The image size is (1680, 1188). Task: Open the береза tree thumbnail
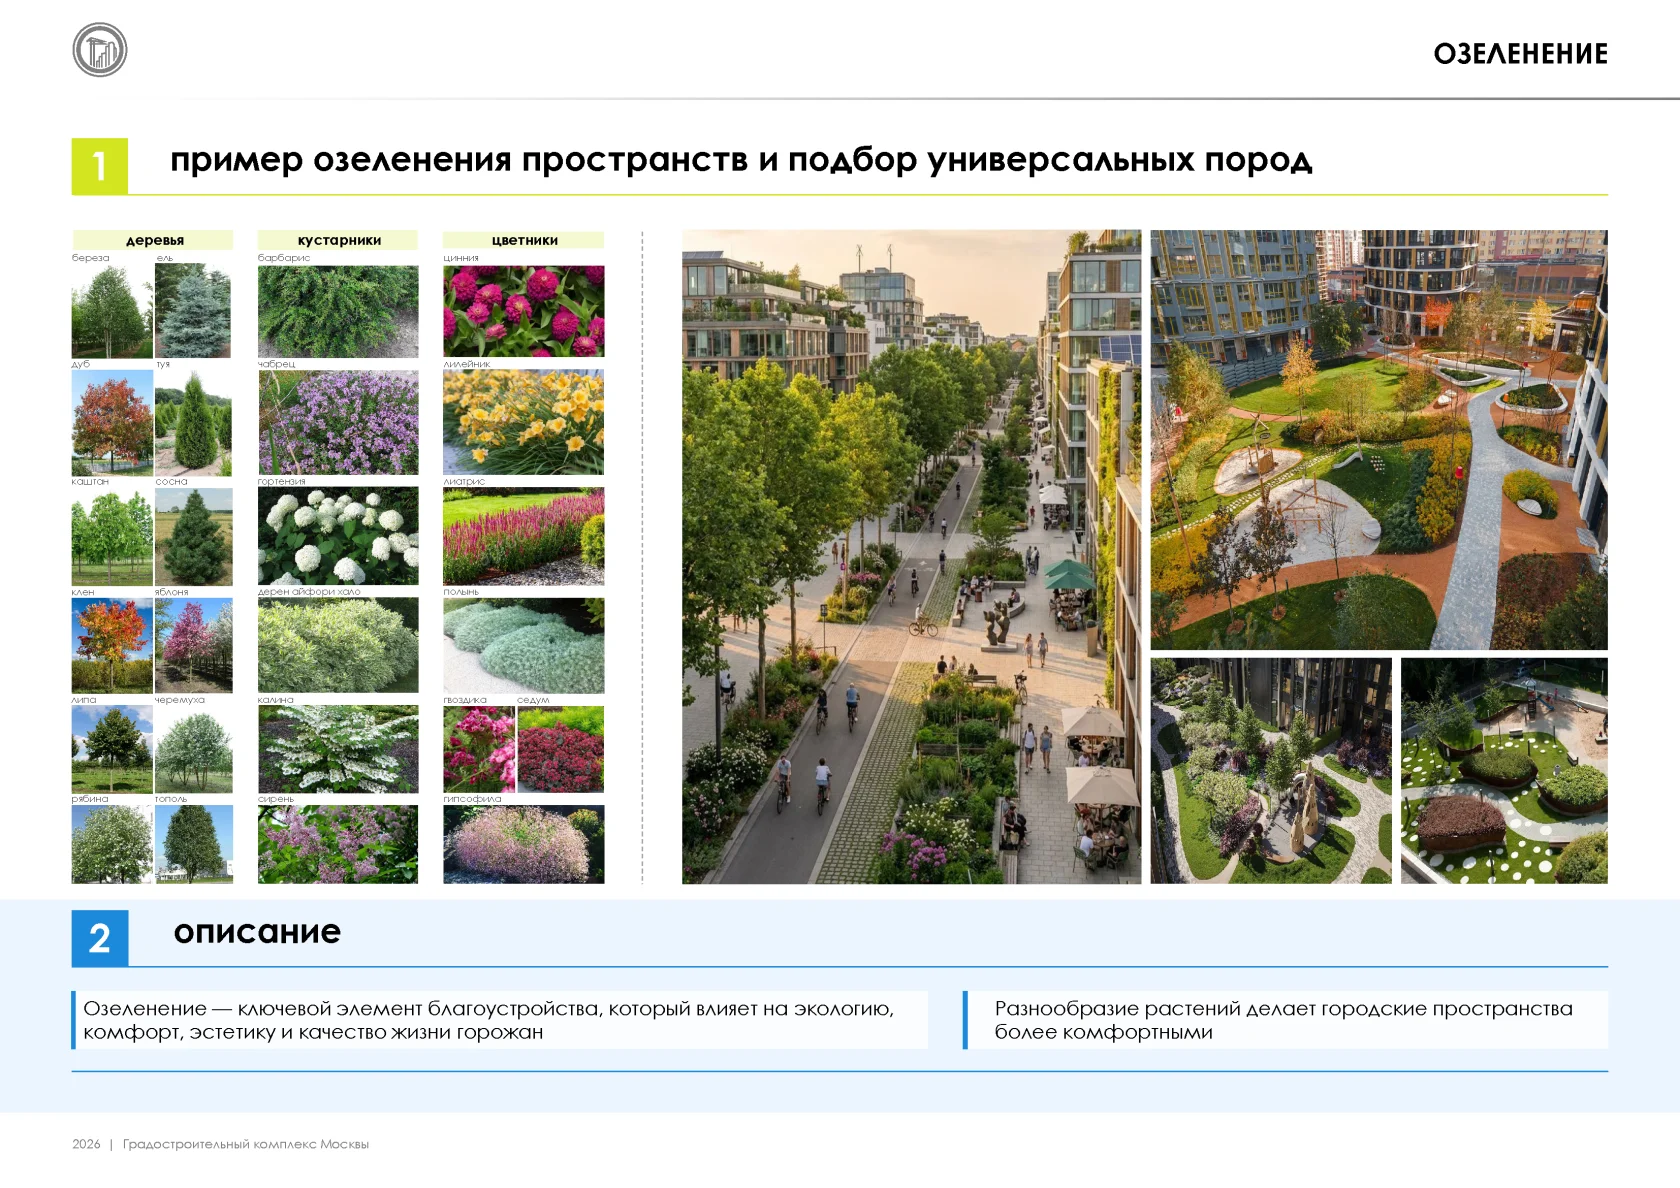coord(112,311)
